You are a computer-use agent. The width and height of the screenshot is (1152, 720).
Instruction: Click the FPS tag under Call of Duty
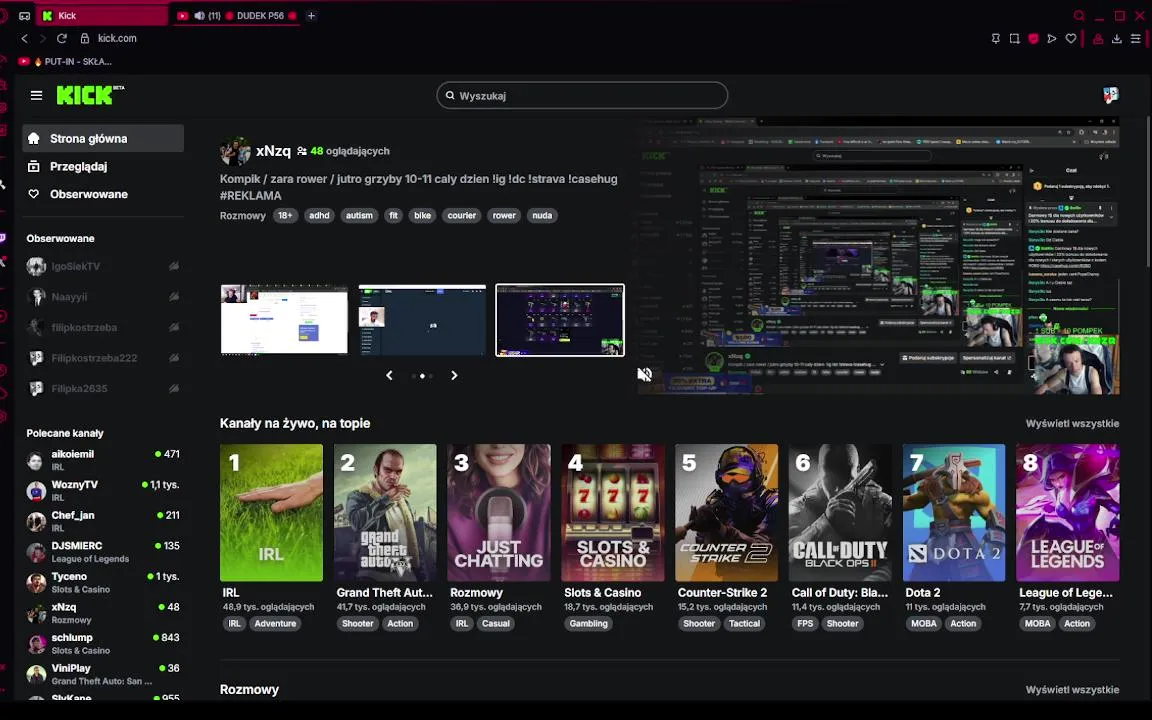(x=805, y=623)
